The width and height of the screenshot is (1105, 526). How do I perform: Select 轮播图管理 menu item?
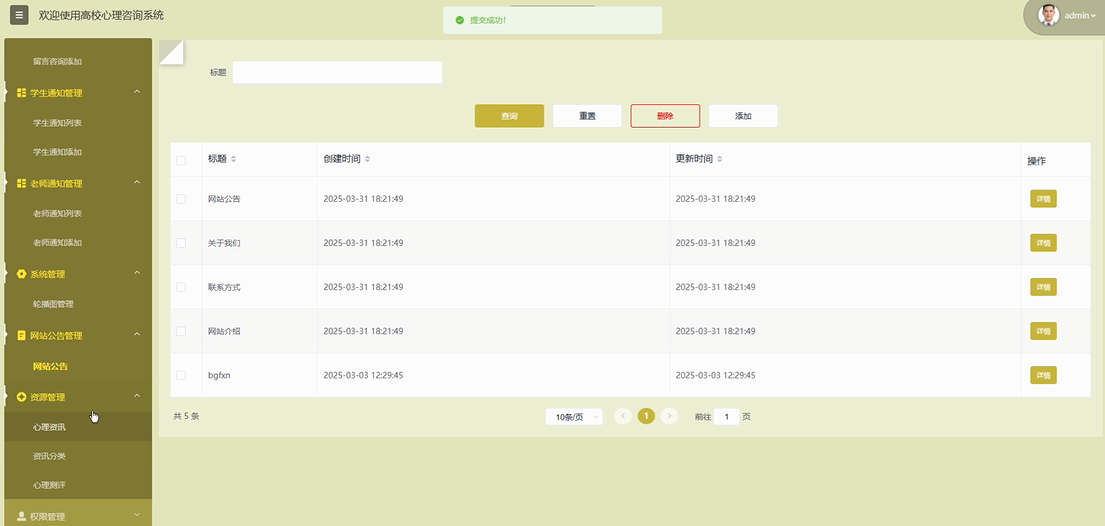(53, 304)
